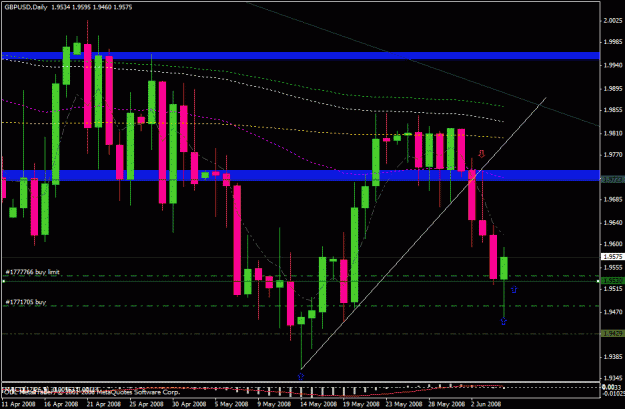Viewport: 625px width, 409px height.
Task: Click the 1.9940 price axis label
Action: tap(613, 65)
